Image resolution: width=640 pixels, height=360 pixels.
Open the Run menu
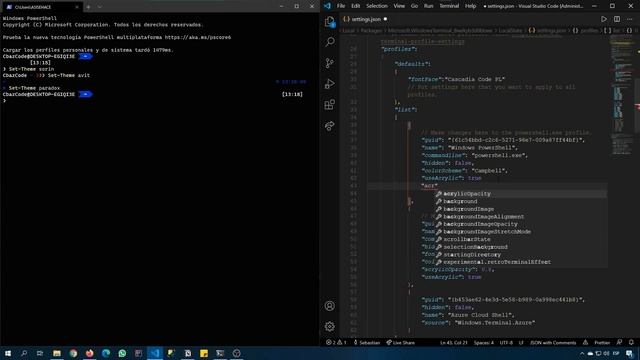[x=429, y=6]
